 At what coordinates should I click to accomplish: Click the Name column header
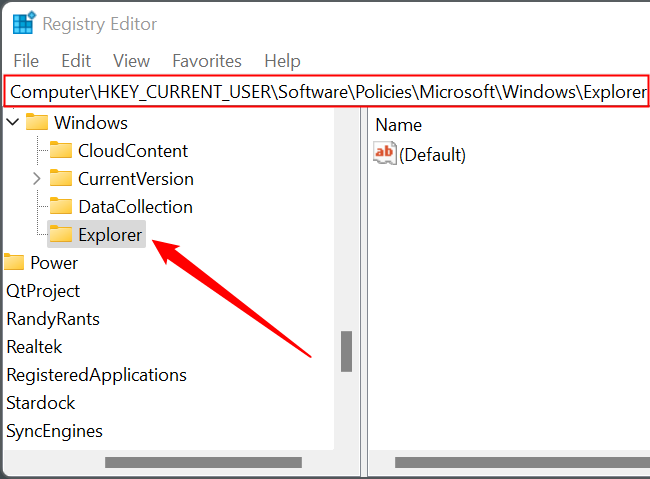(398, 125)
